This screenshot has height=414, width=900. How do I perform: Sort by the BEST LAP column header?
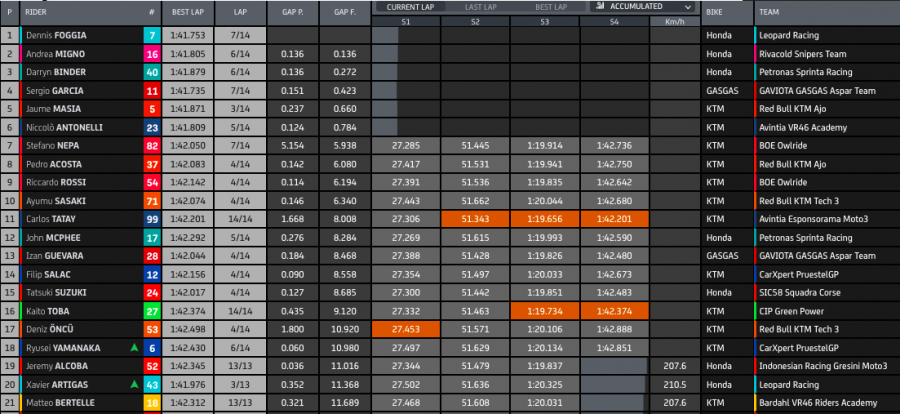189,14
